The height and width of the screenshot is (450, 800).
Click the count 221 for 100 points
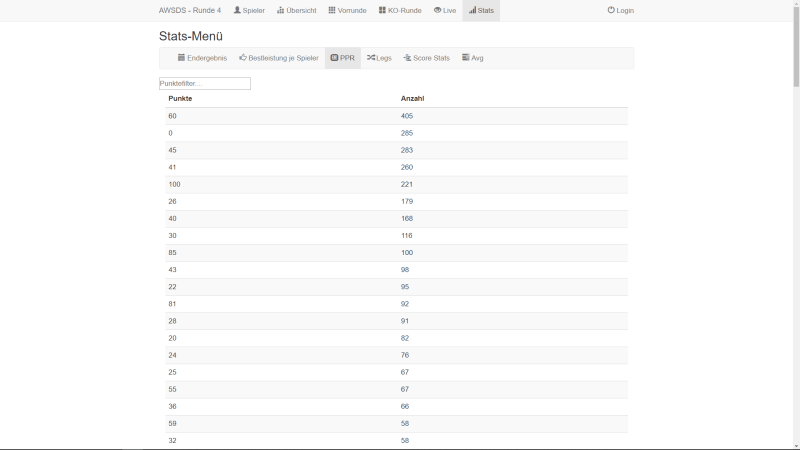click(x=407, y=184)
